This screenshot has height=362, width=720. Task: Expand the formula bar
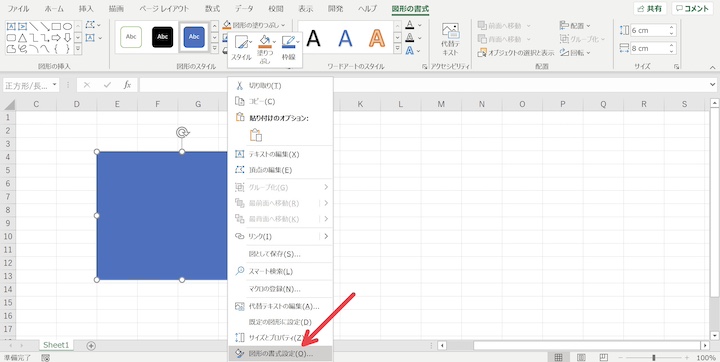712,85
